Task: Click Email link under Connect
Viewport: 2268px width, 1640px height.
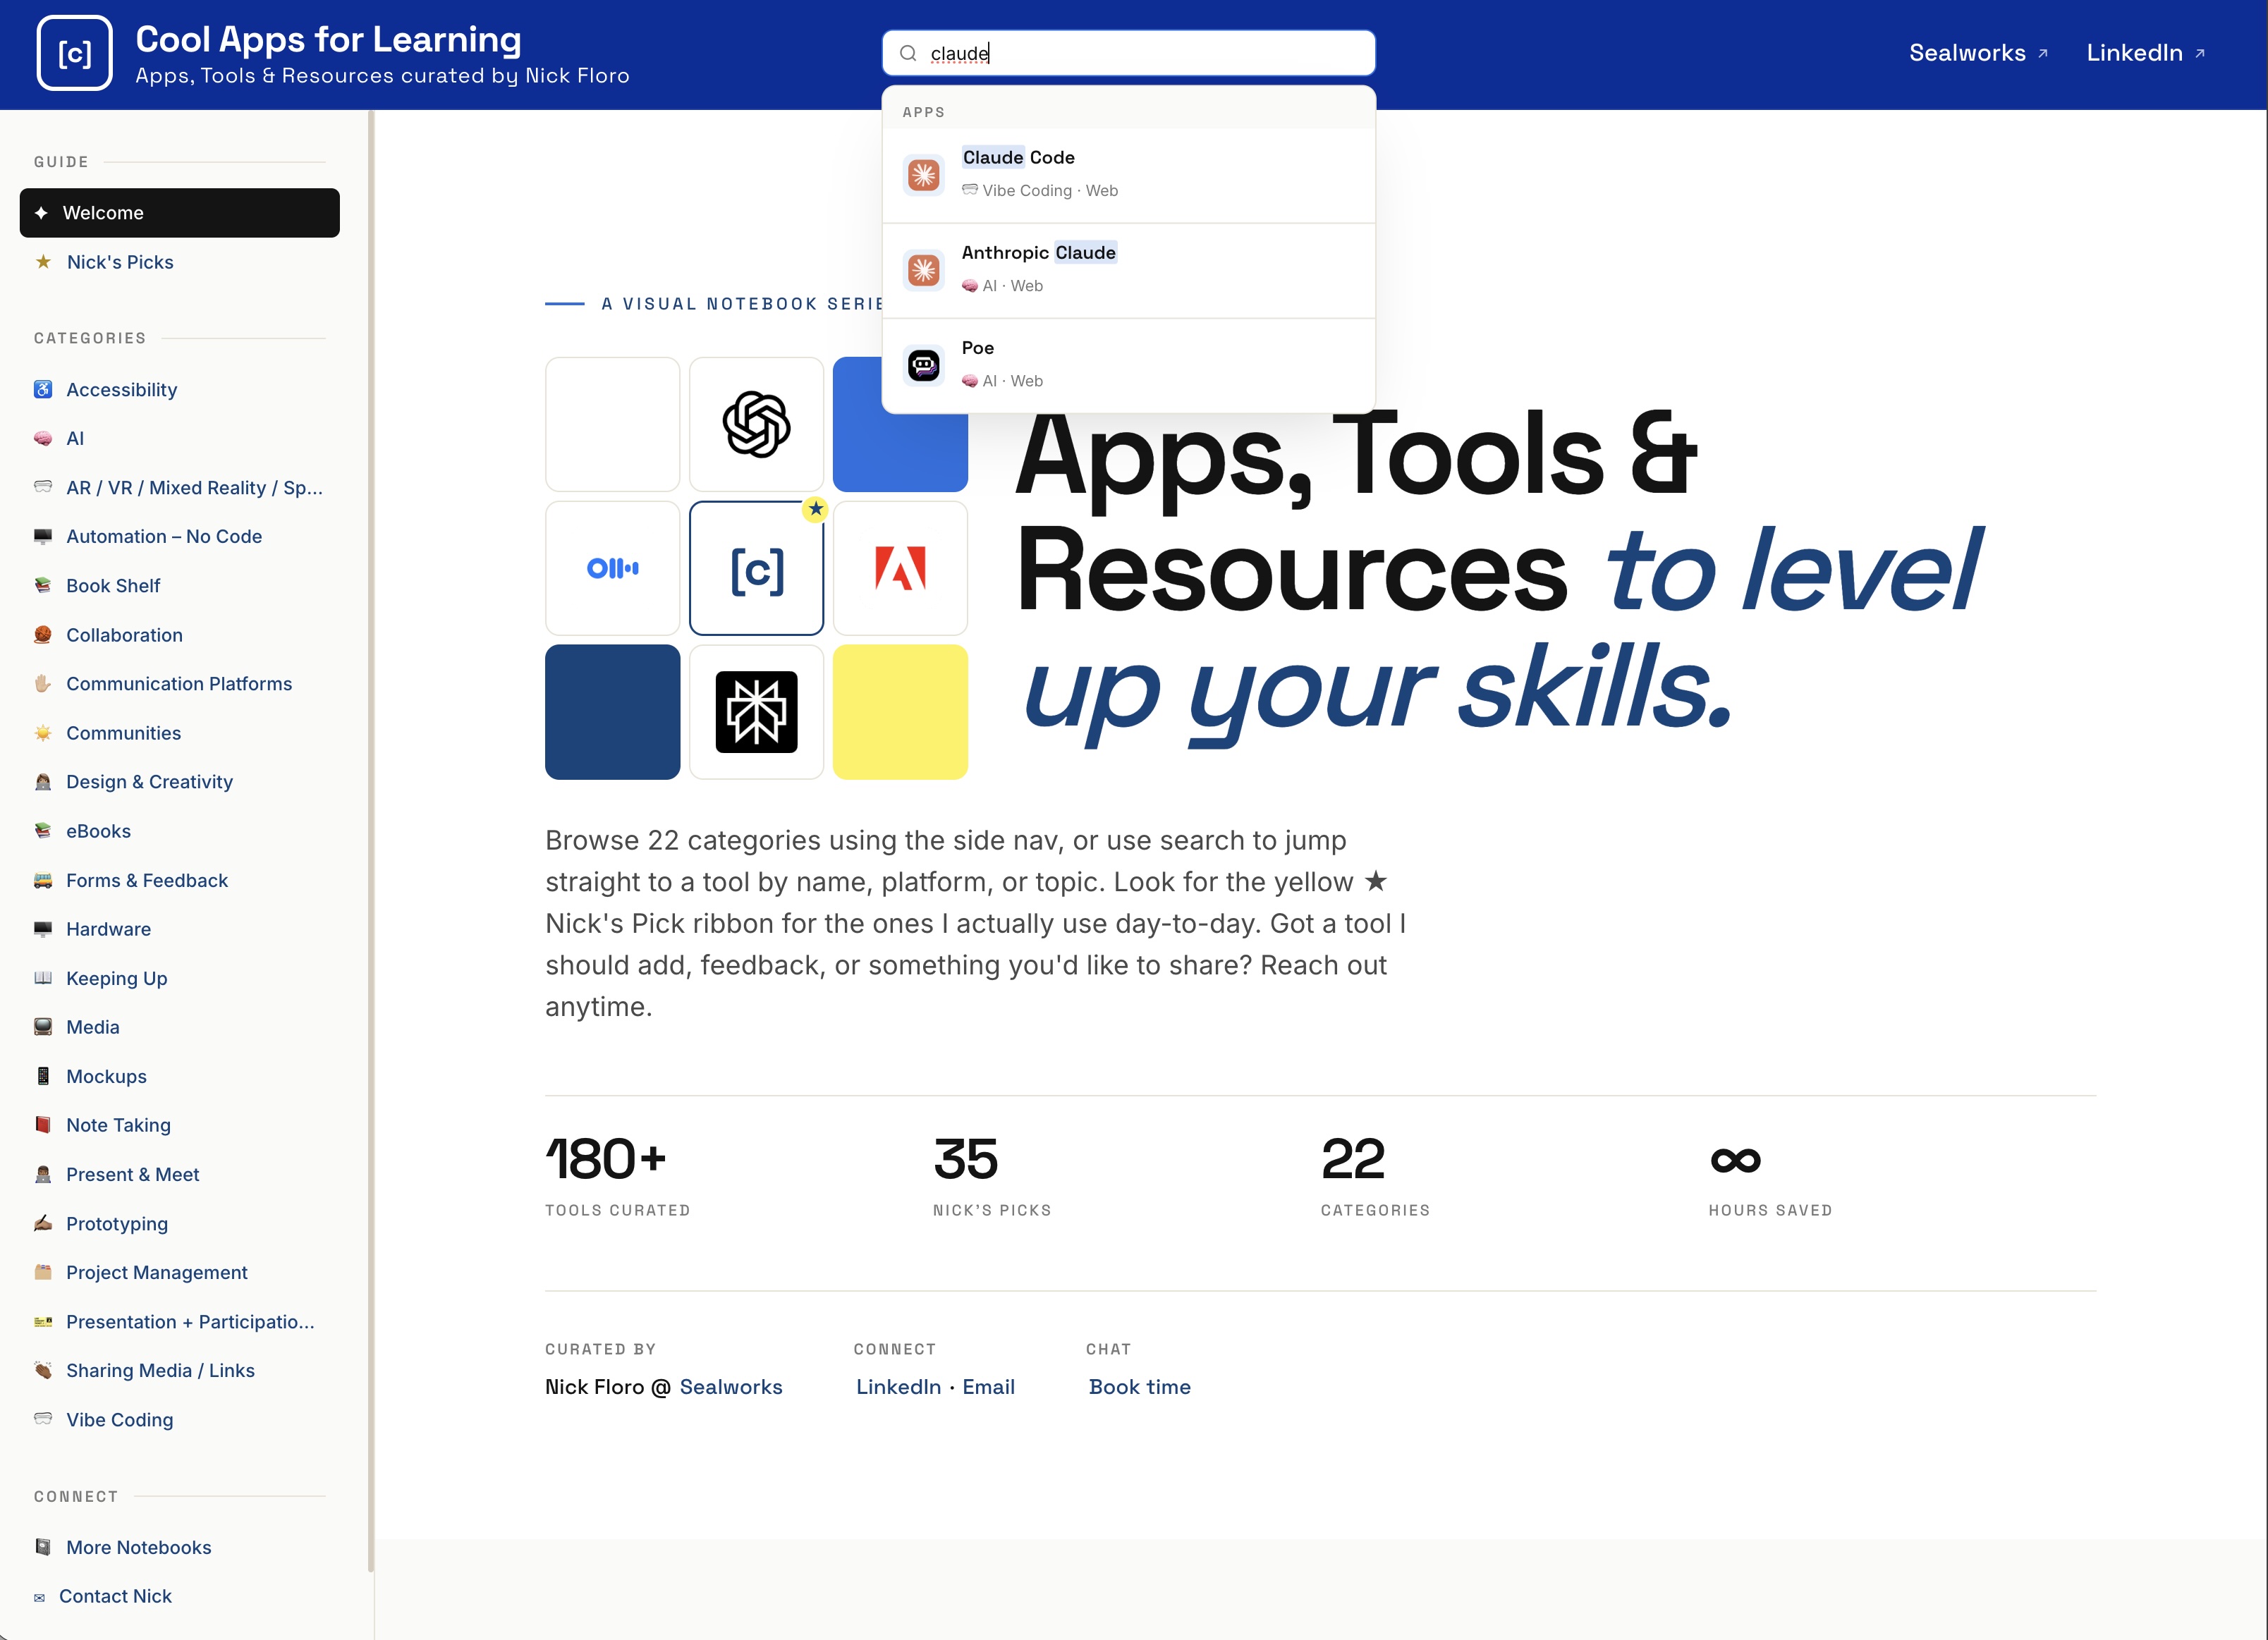Action: pos(988,1387)
